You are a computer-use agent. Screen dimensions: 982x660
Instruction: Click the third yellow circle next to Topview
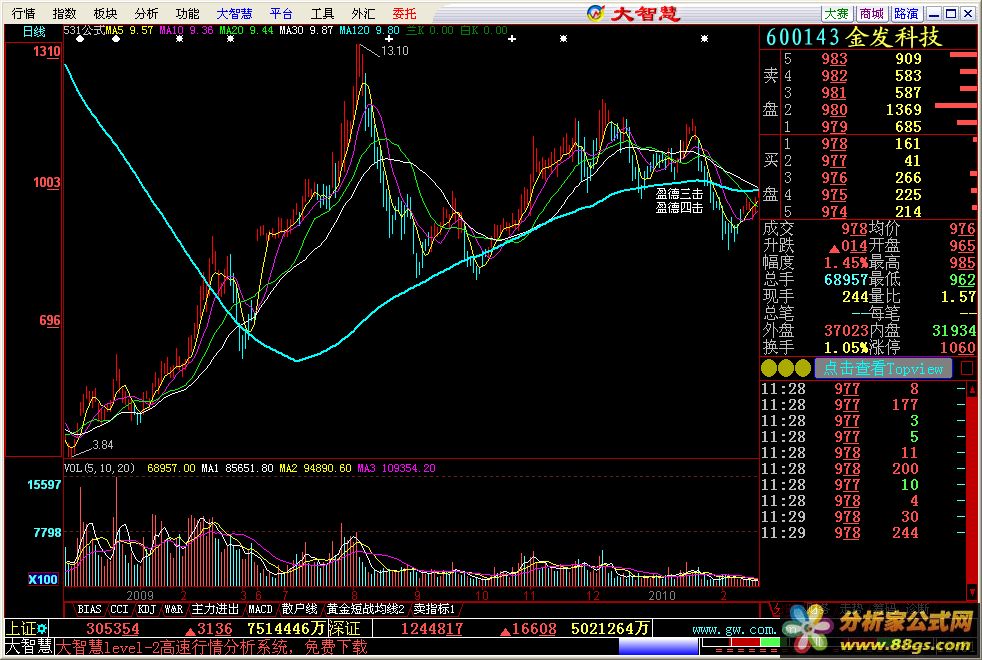pyautogui.click(x=803, y=368)
